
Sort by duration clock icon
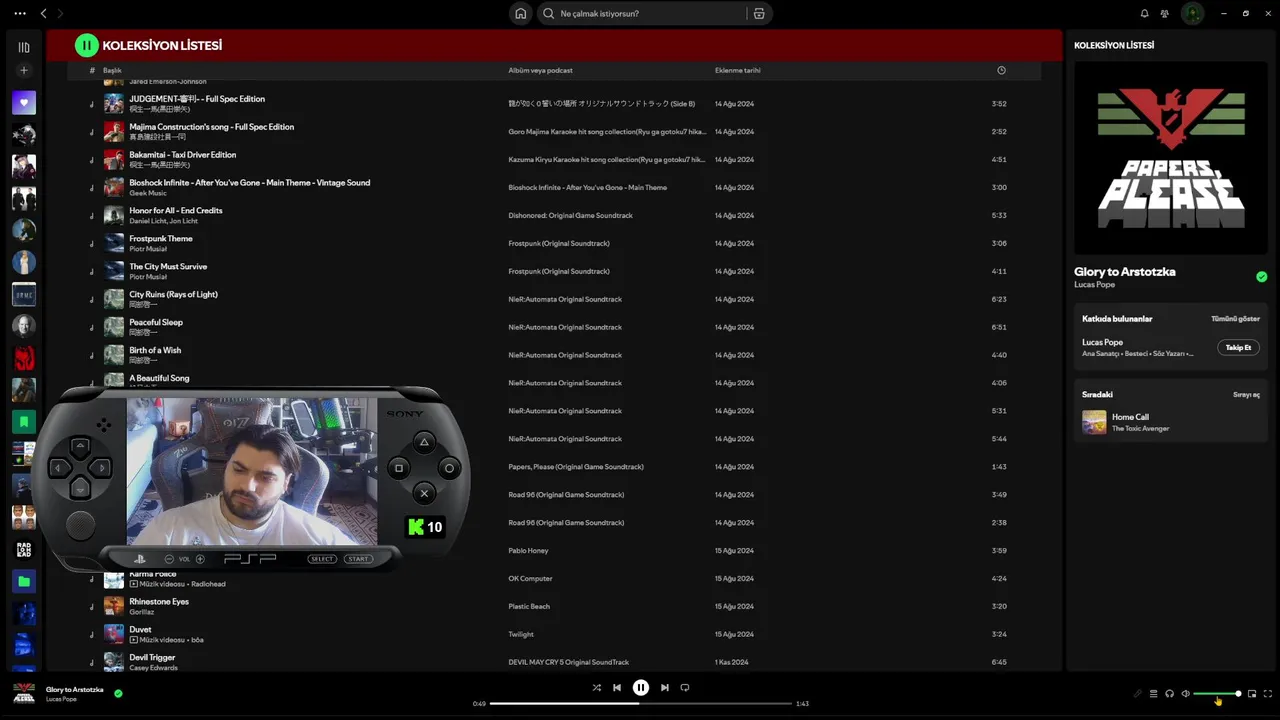pyautogui.click(x=1001, y=70)
